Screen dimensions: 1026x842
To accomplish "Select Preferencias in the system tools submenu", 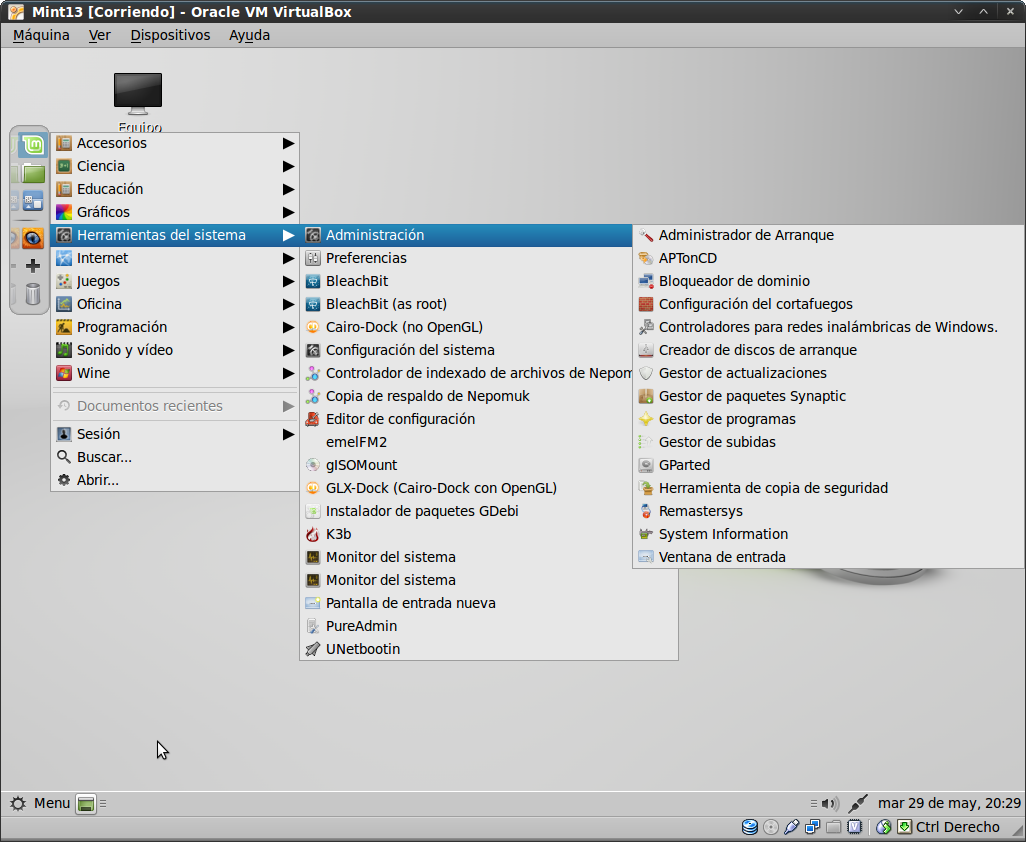I will (366, 258).
